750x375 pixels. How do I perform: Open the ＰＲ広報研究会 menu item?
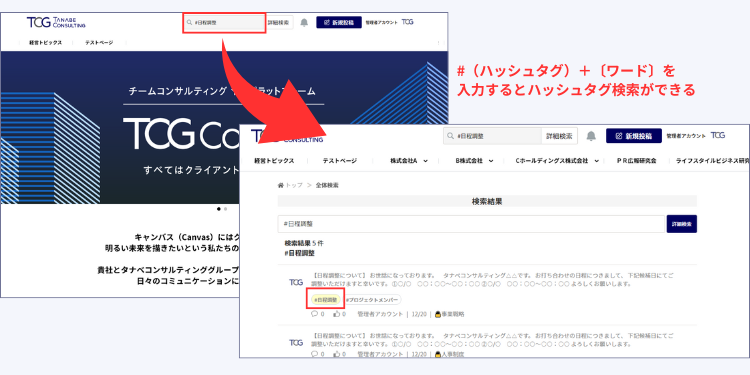(636, 161)
